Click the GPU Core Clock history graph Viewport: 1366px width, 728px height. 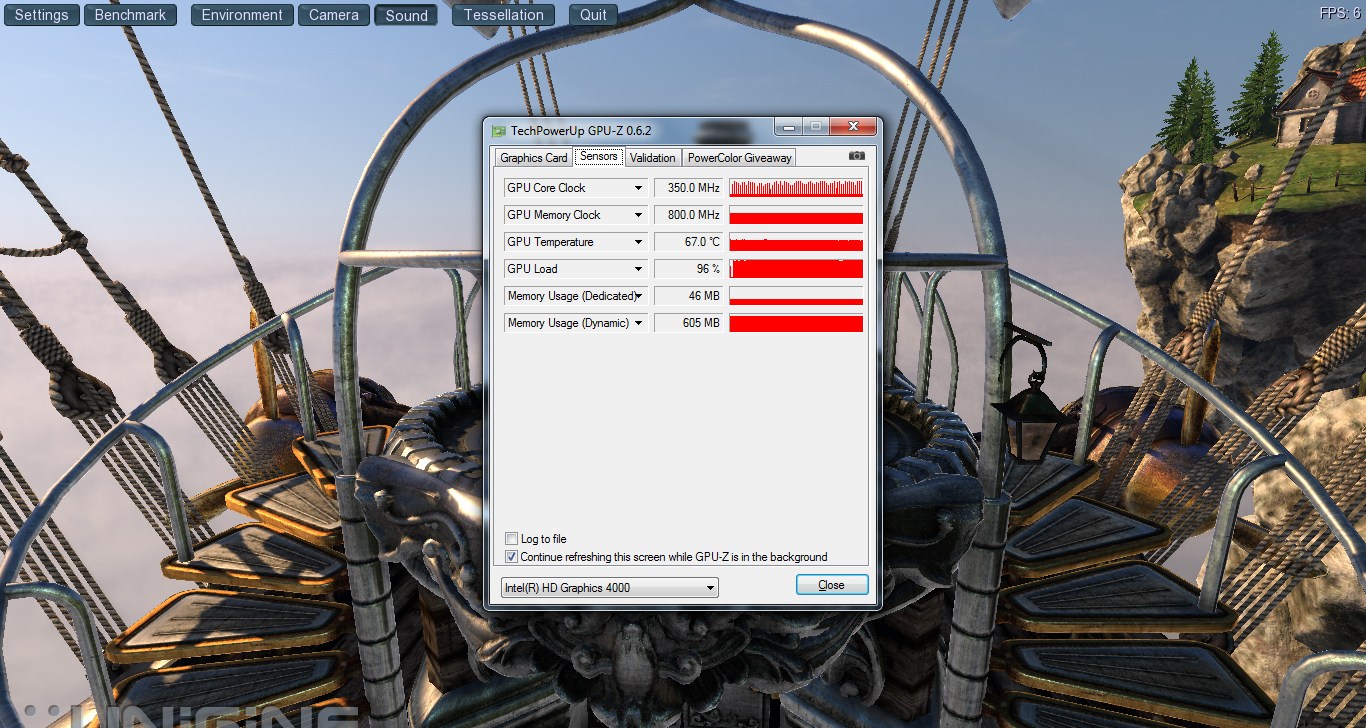796,188
